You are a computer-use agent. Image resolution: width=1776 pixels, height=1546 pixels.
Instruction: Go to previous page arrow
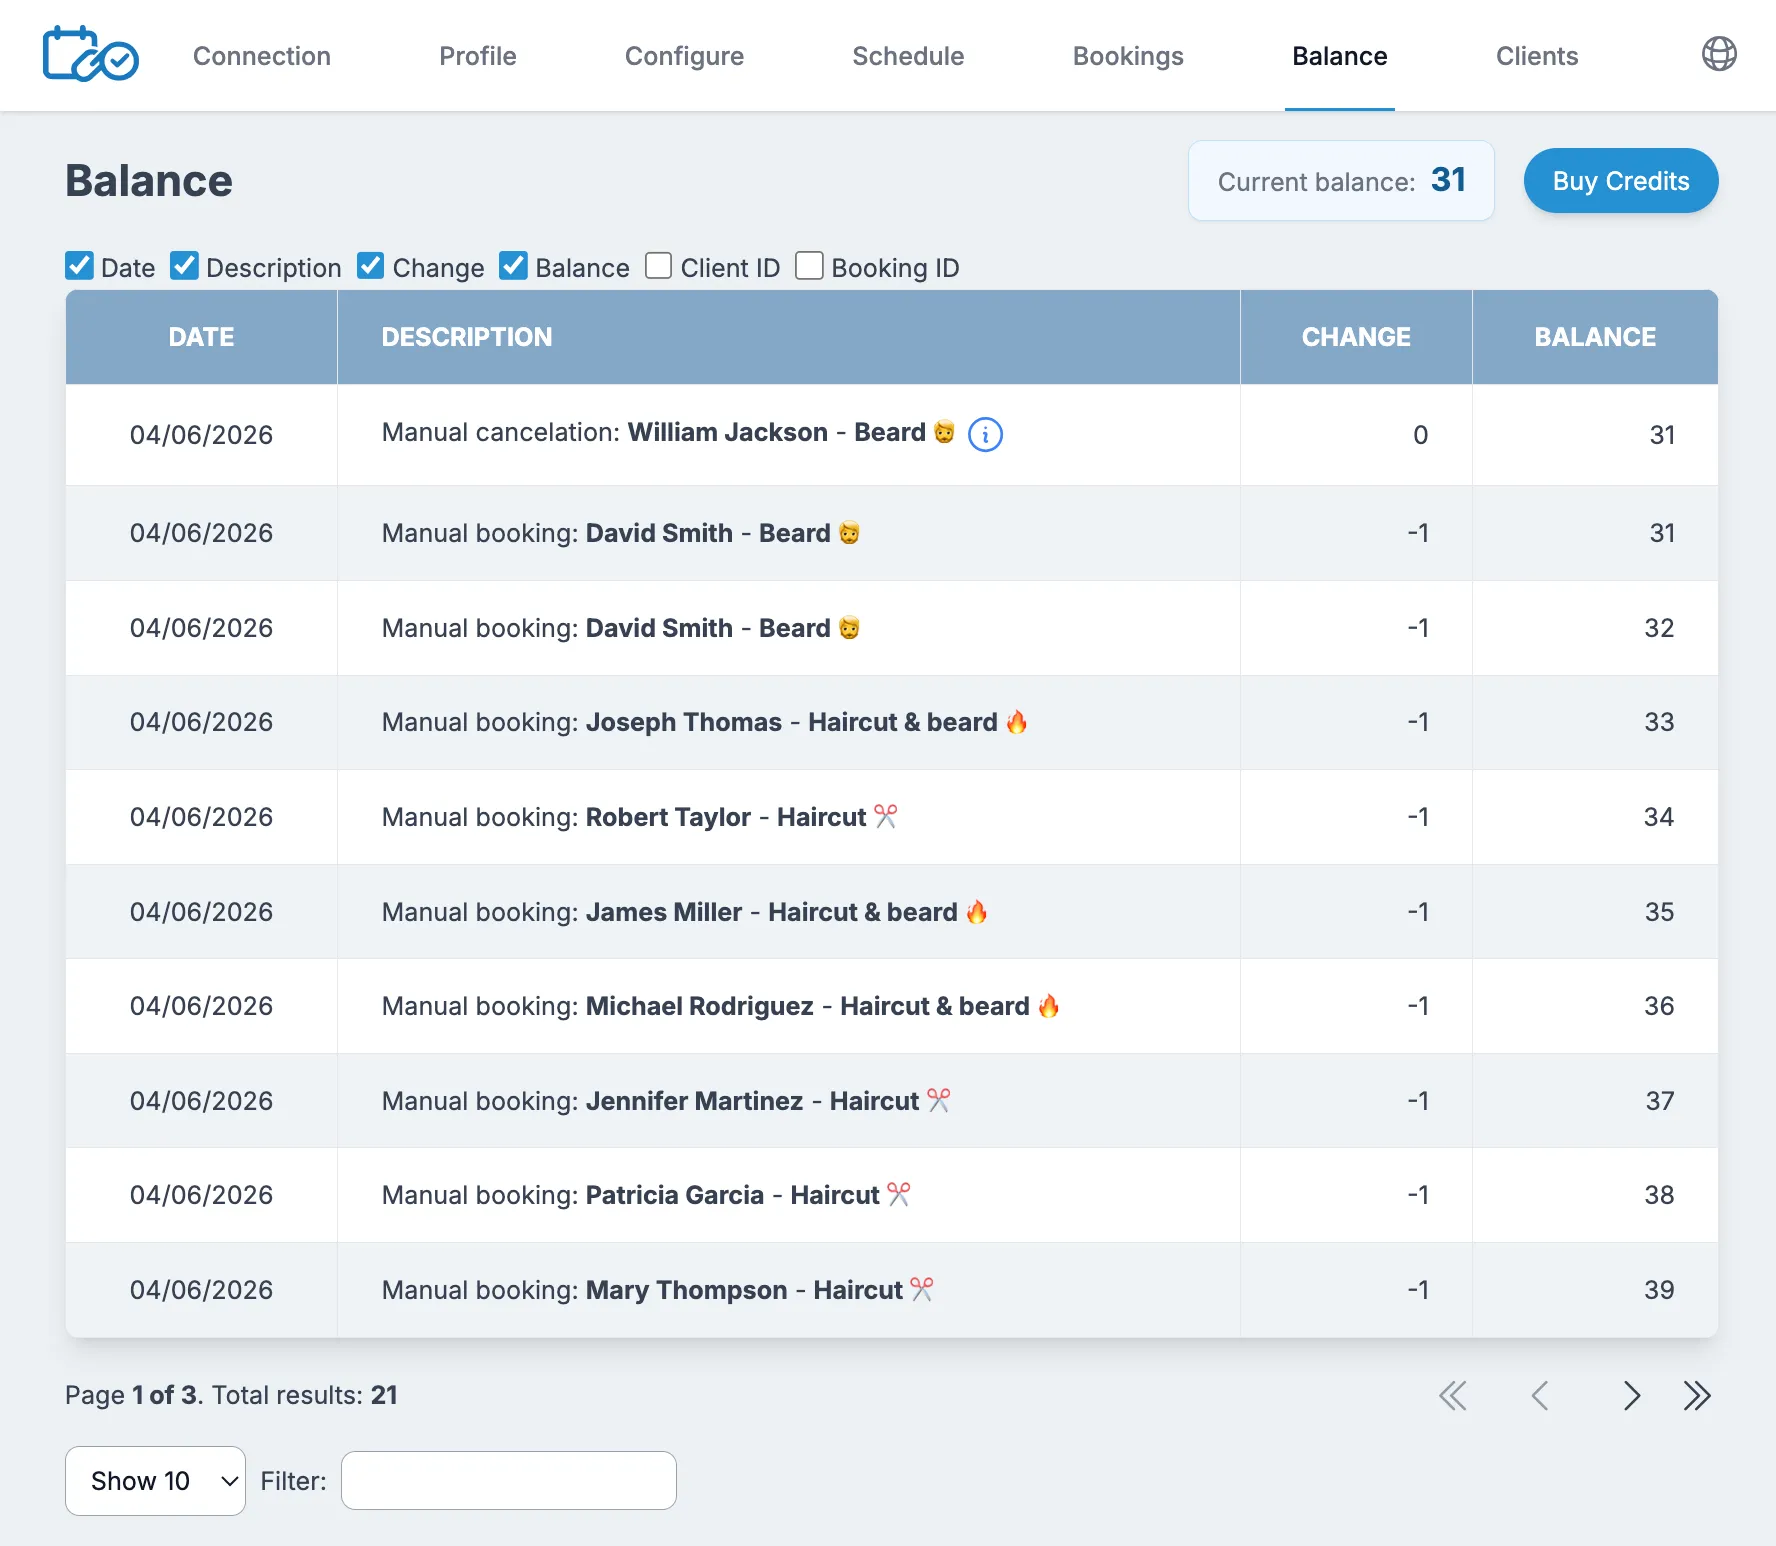click(1540, 1395)
